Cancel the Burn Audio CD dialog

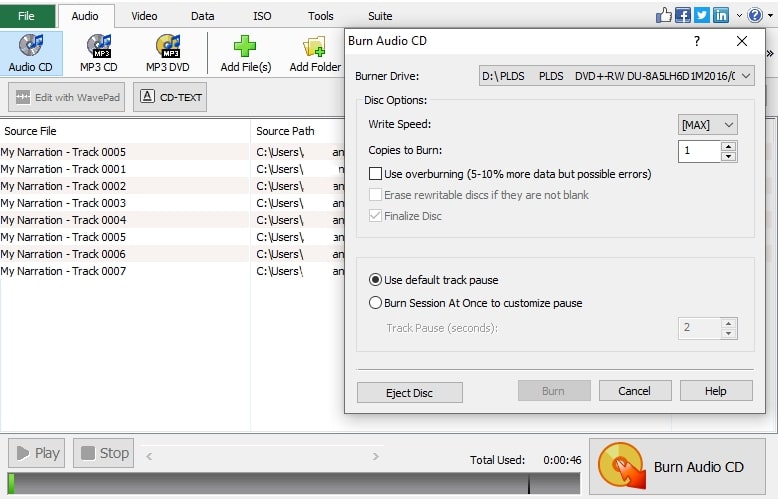[x=635, y=391]
